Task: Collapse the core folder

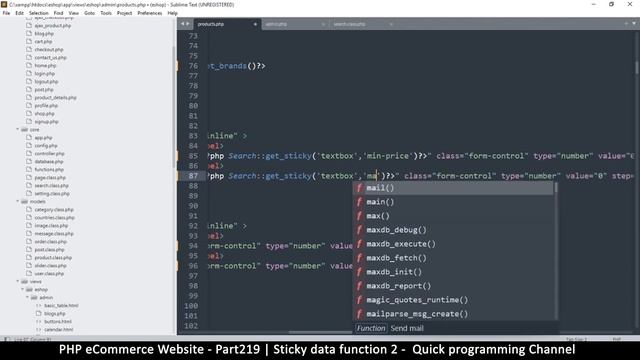Action: (18, 129)
